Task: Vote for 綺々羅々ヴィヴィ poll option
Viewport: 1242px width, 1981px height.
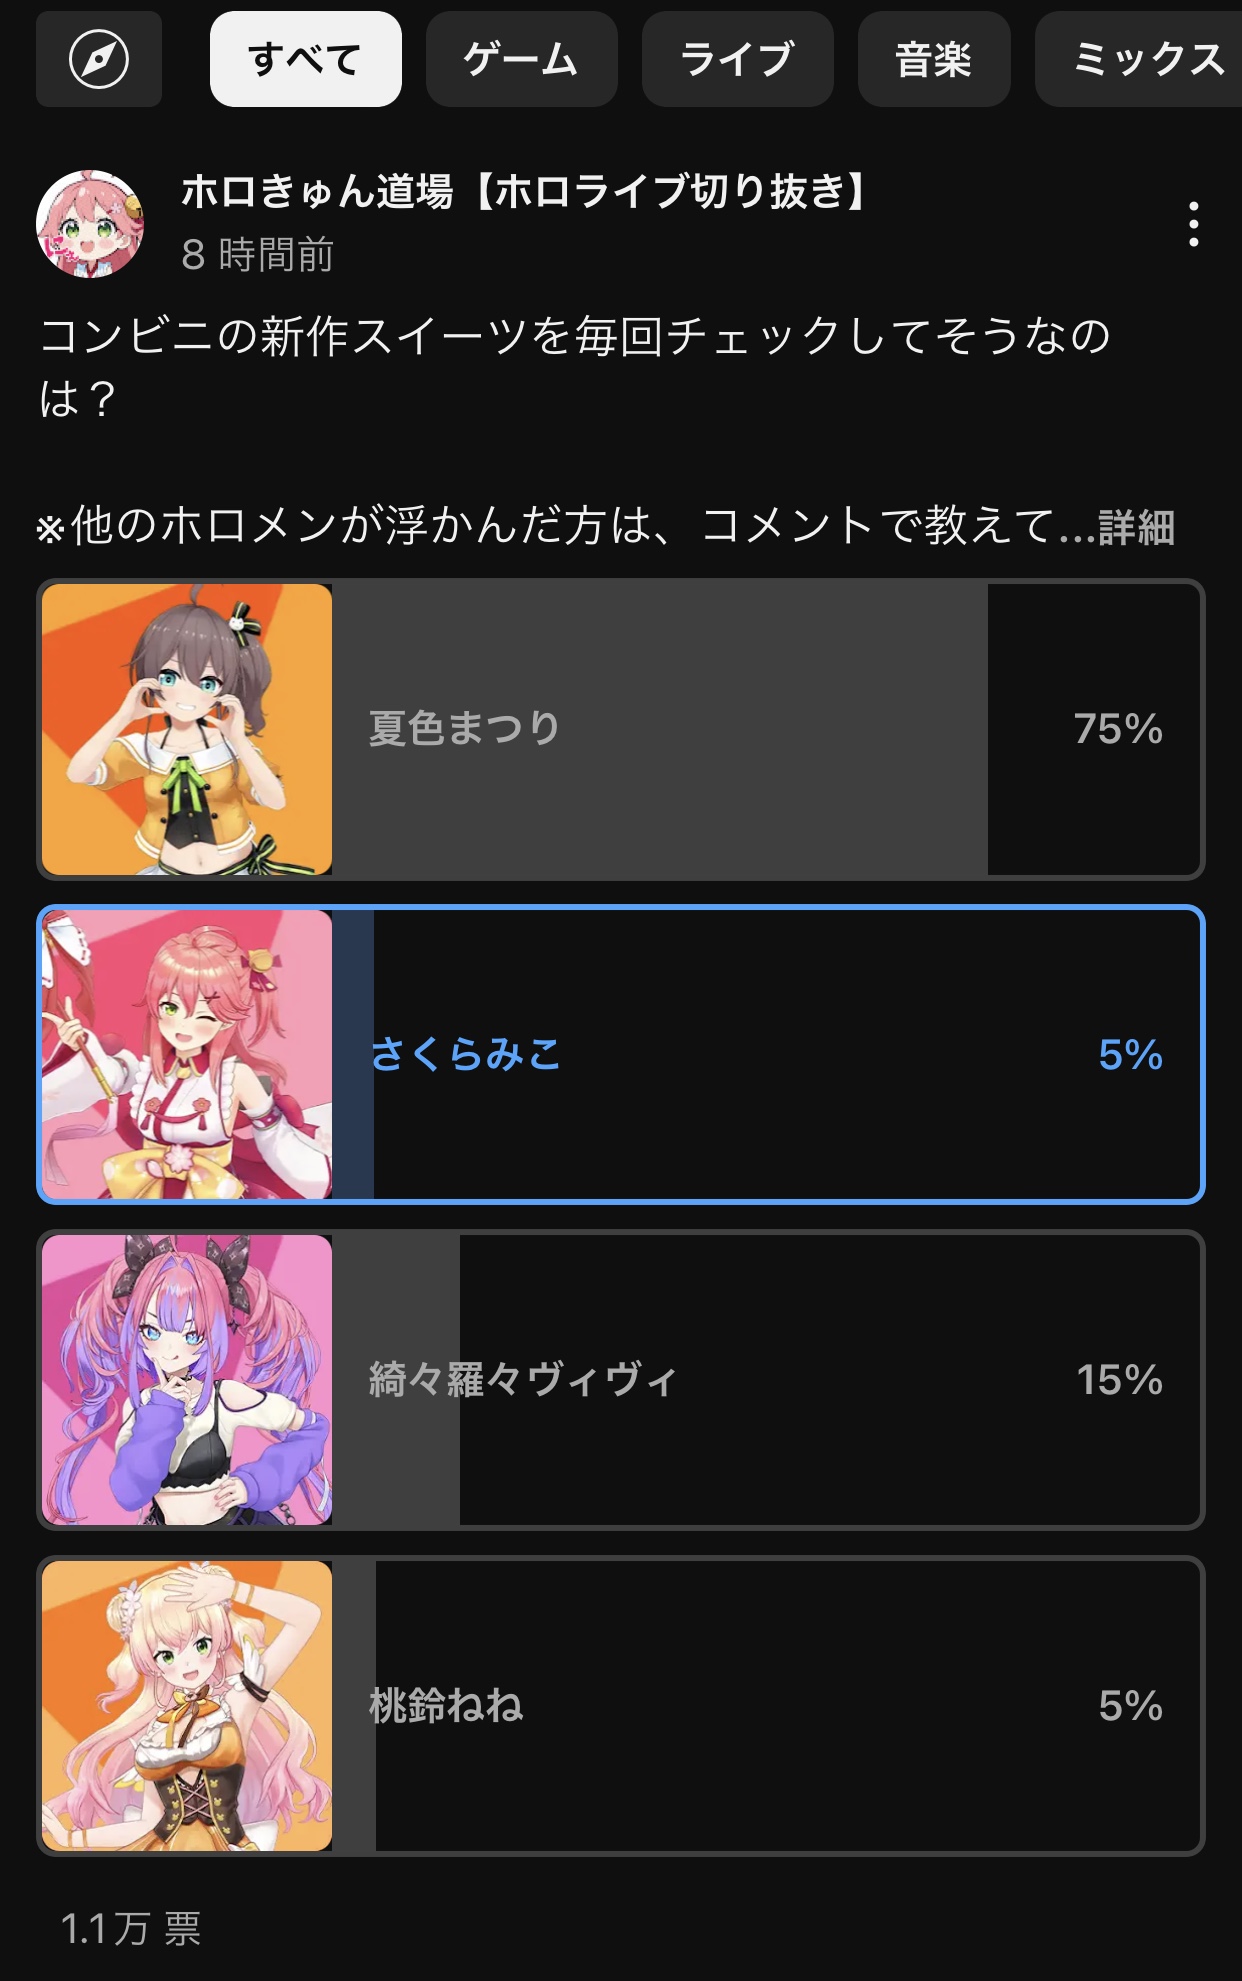Action: pos(621,1380)
